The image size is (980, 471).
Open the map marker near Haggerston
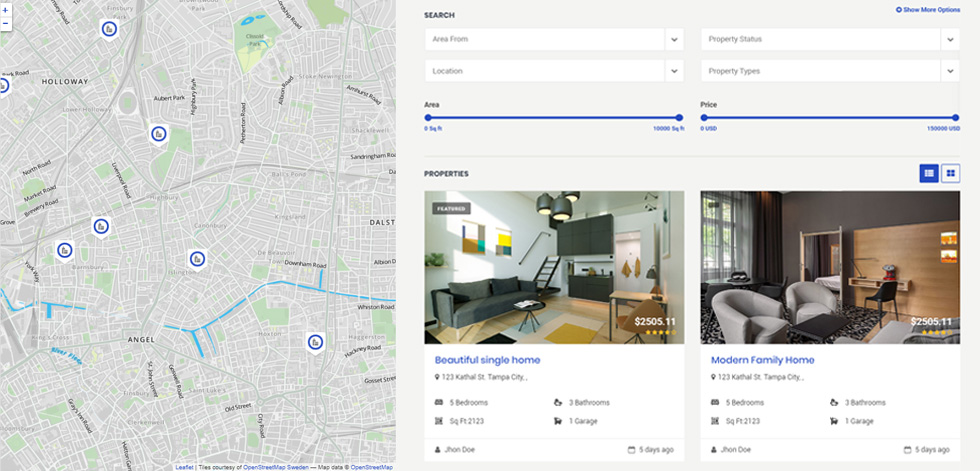pyautogui.click(x=316, y=342)
